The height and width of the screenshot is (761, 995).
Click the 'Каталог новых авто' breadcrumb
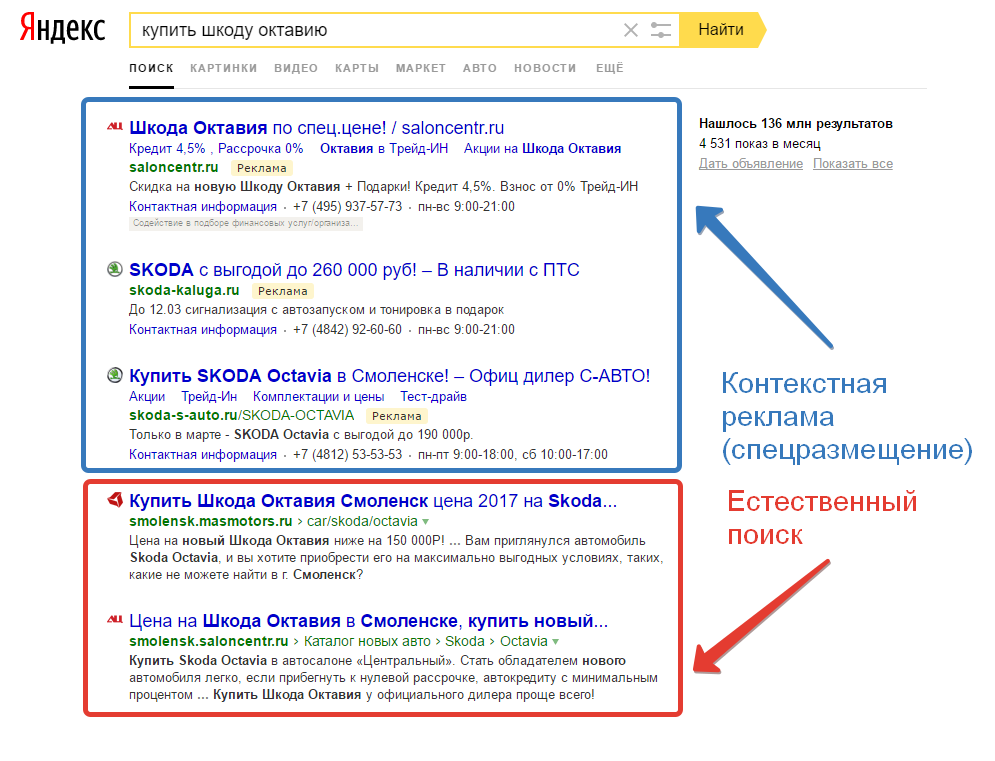pos(367,642)
